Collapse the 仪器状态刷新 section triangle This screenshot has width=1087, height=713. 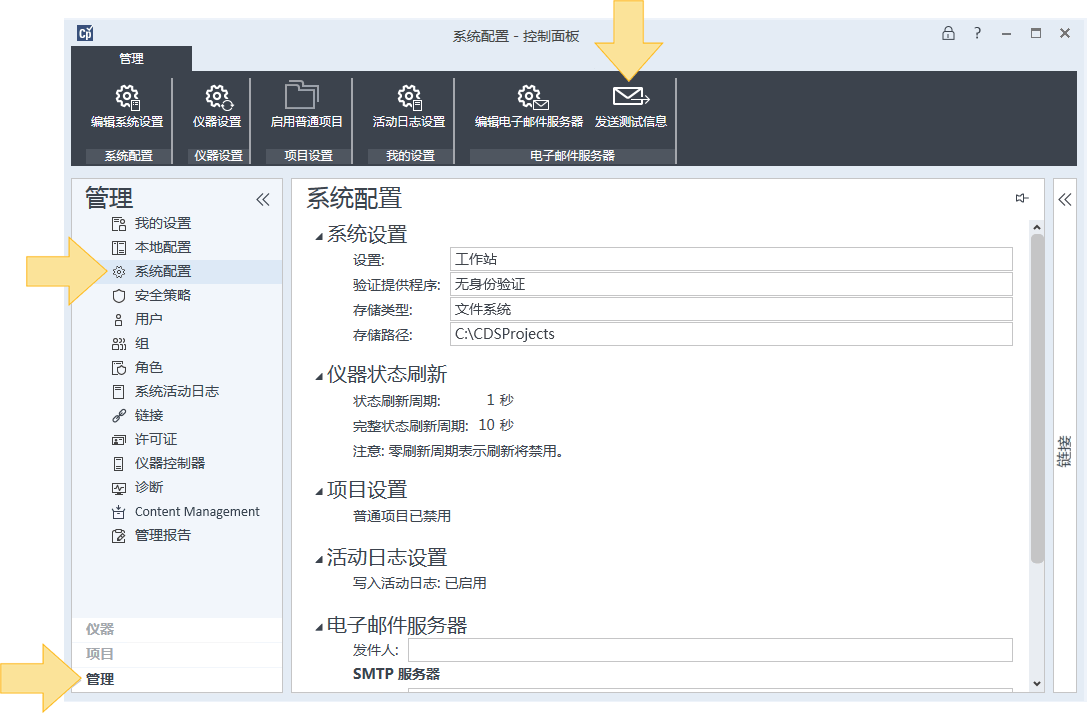pos(319,377)
